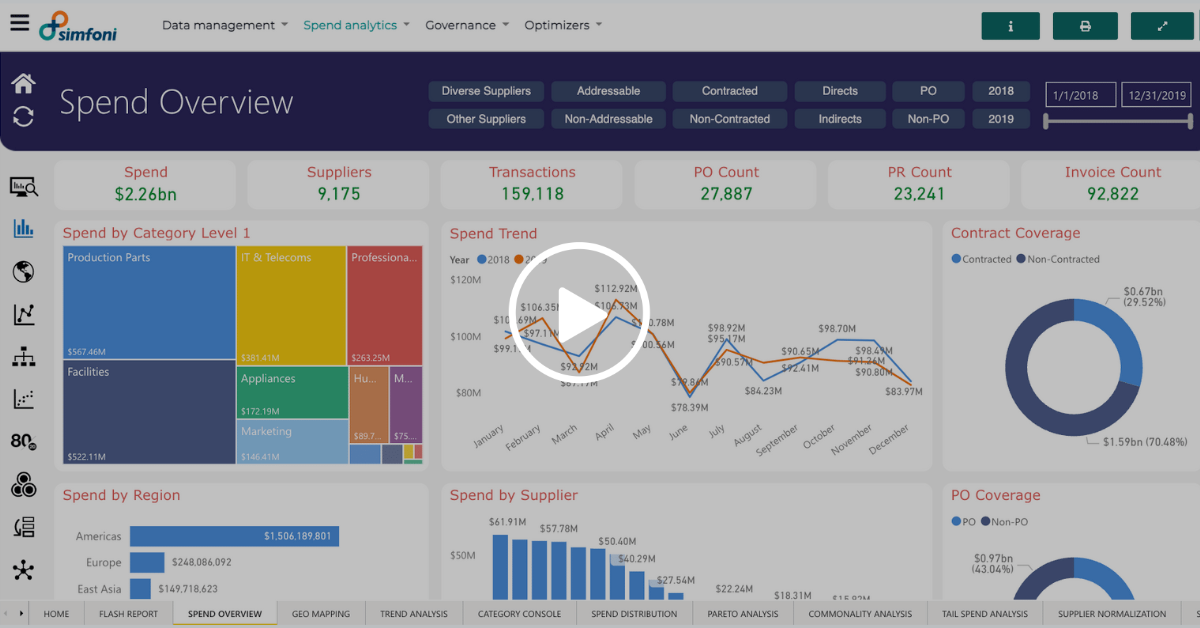Screen dimensions: 1200x628
Task: Expand the Governance menu
Action: point(460,25)
